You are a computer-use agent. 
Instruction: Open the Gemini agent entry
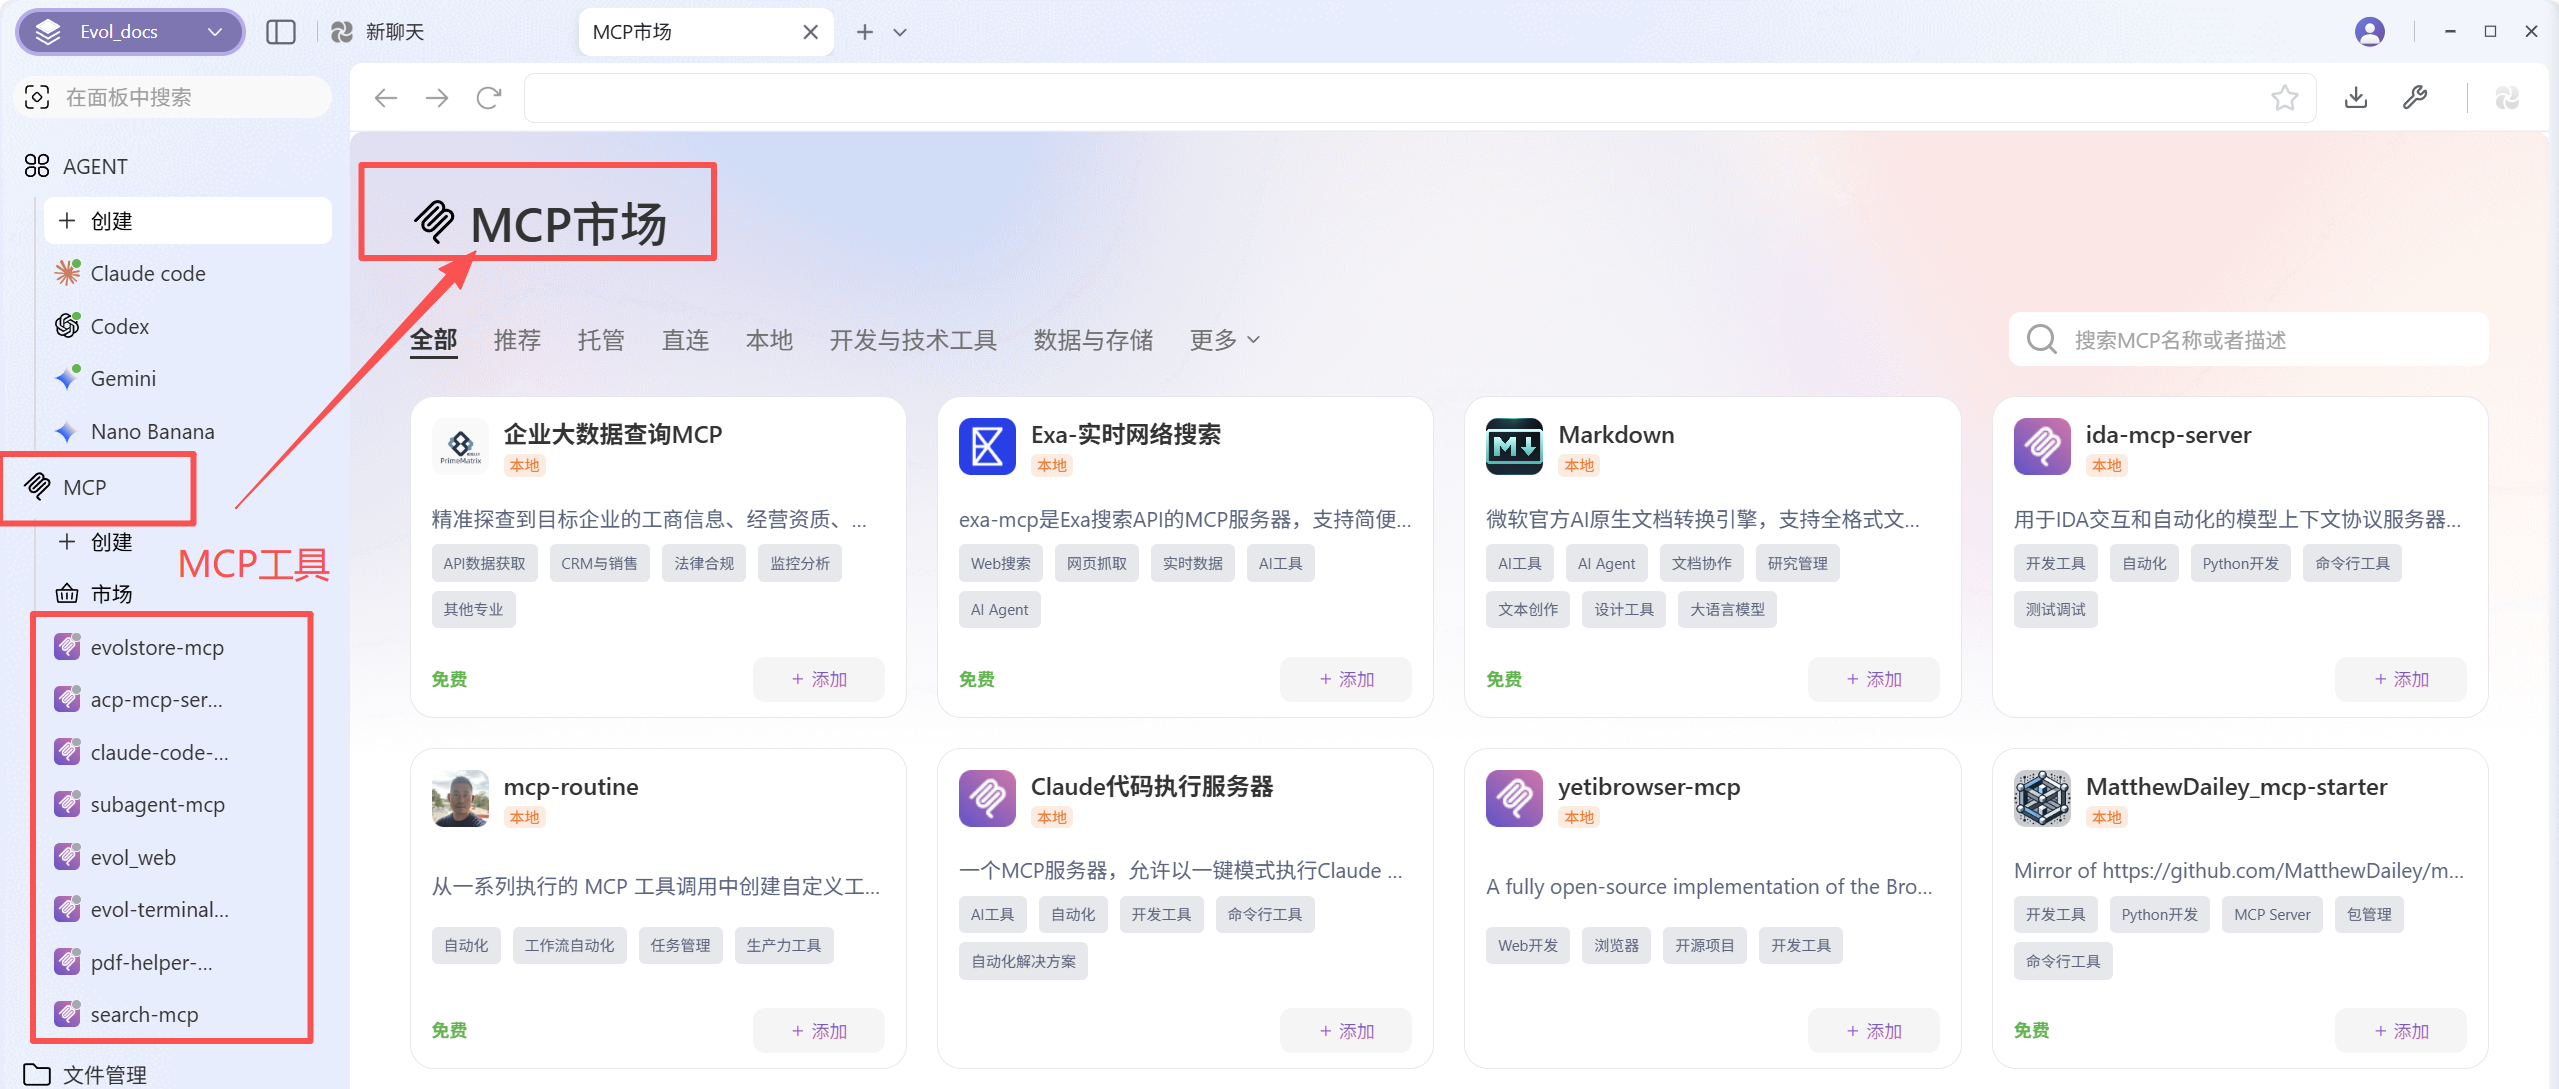pyautogui.click(x=123, y=379)
